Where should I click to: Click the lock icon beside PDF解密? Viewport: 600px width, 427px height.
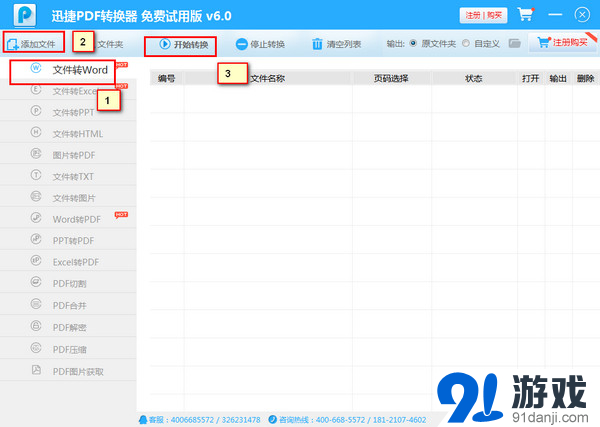pos(36,326)
